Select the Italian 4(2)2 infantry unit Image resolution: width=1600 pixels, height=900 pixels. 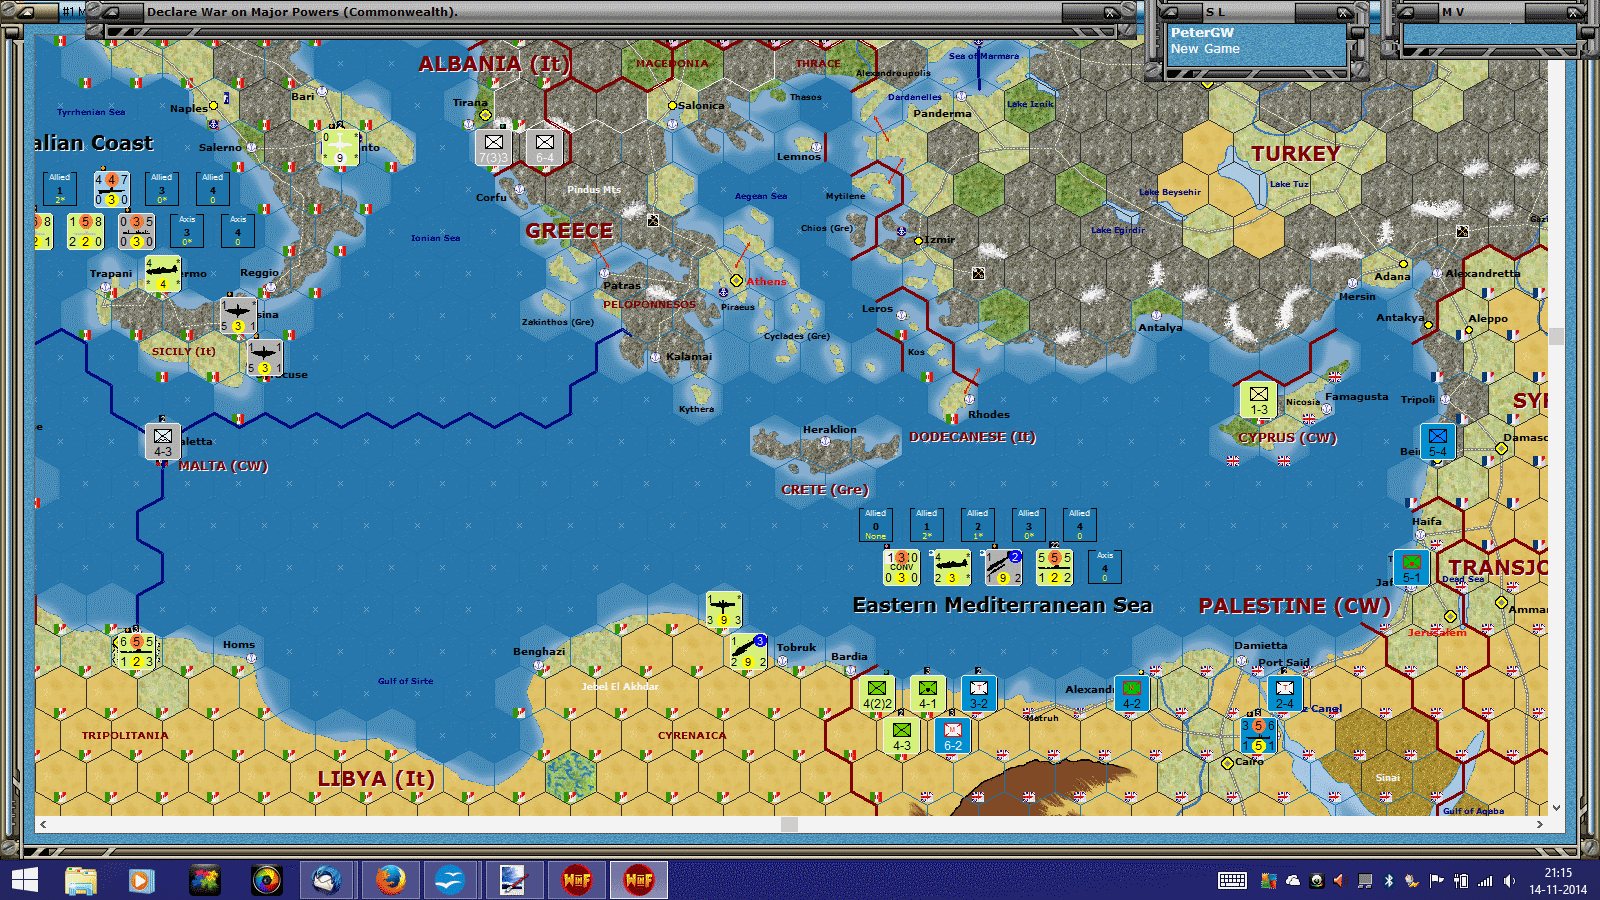coord(877,694)
